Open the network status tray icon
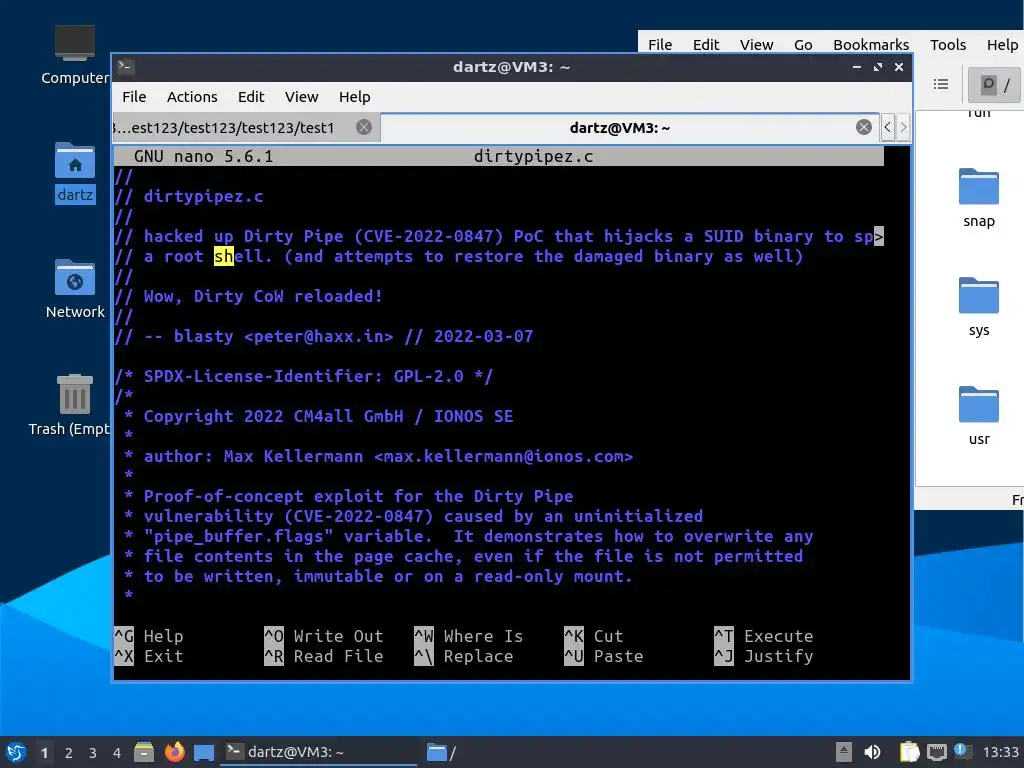 tap(936, 752)
